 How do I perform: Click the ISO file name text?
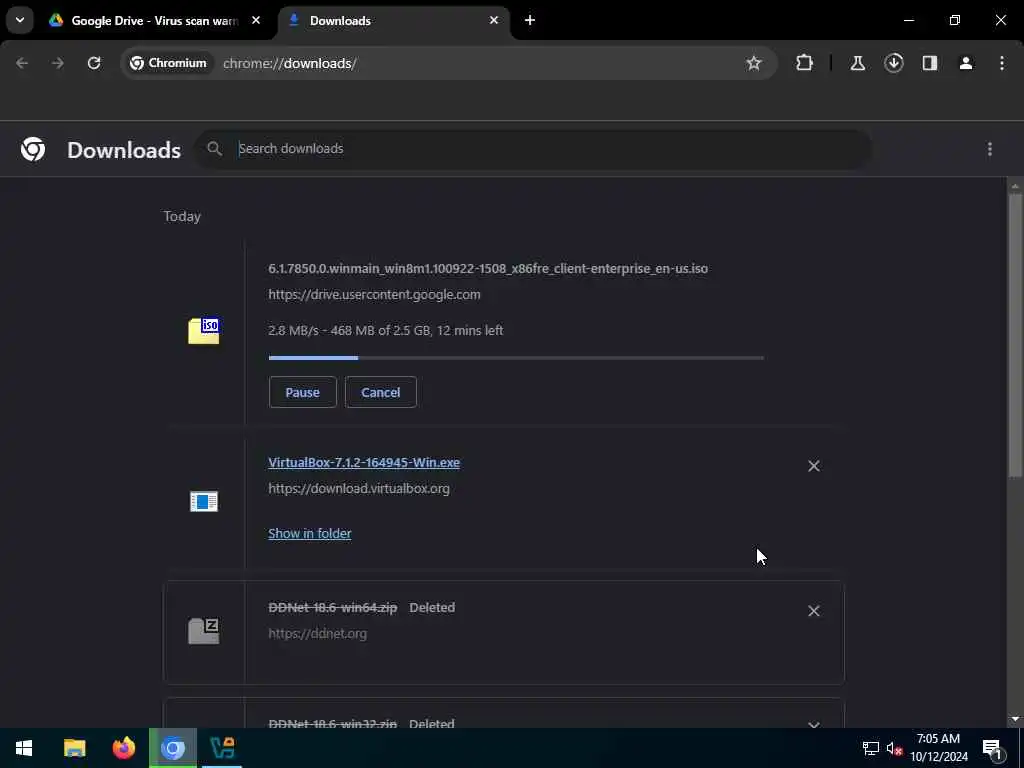tap(488, 268)
